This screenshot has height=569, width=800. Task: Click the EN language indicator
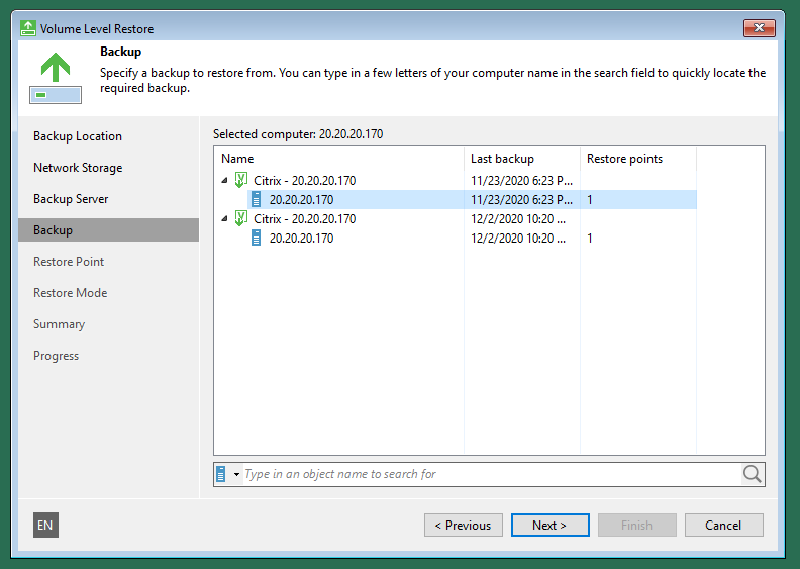[x=46, y=525]
